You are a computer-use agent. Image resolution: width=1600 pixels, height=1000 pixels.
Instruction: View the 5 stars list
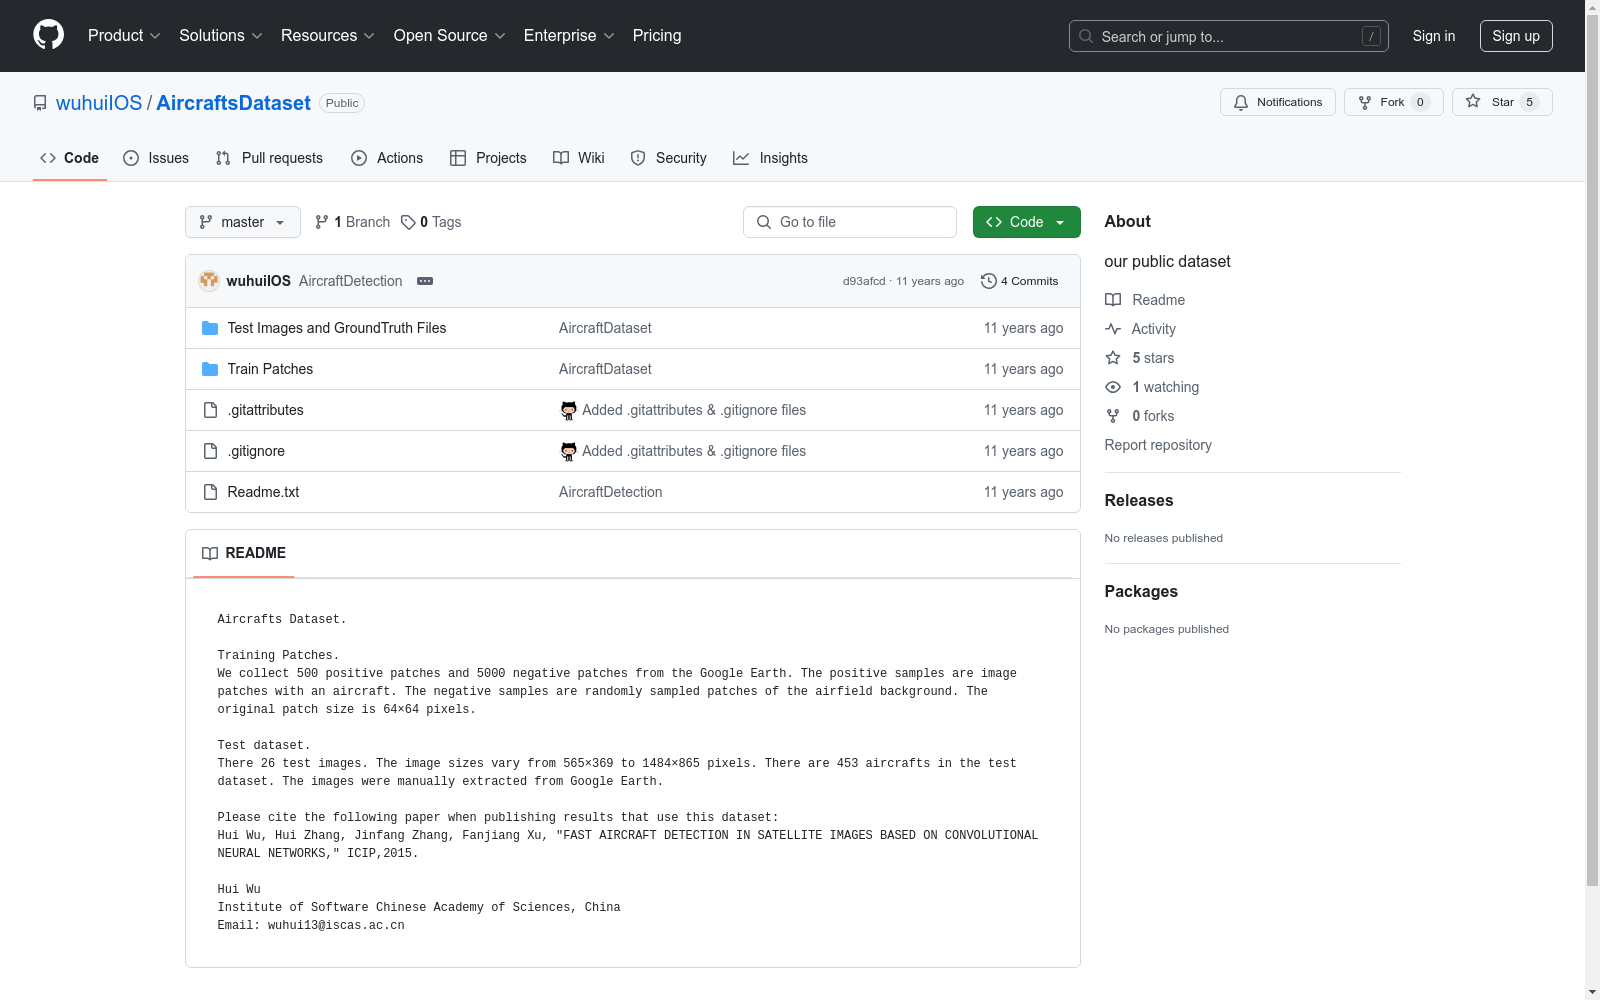pyautogui.click(x=1140, y=358)
